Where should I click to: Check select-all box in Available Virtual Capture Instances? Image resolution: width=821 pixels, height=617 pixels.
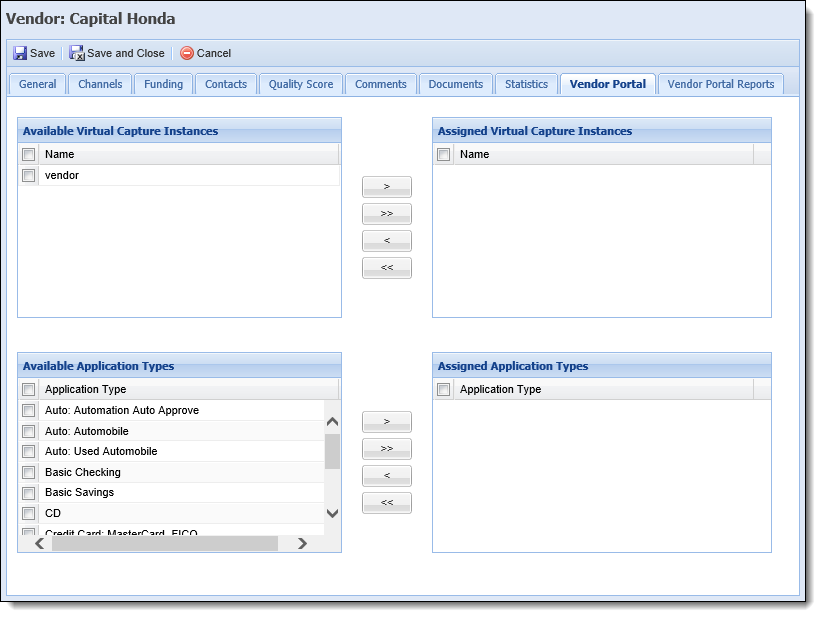tap(29, 155)
